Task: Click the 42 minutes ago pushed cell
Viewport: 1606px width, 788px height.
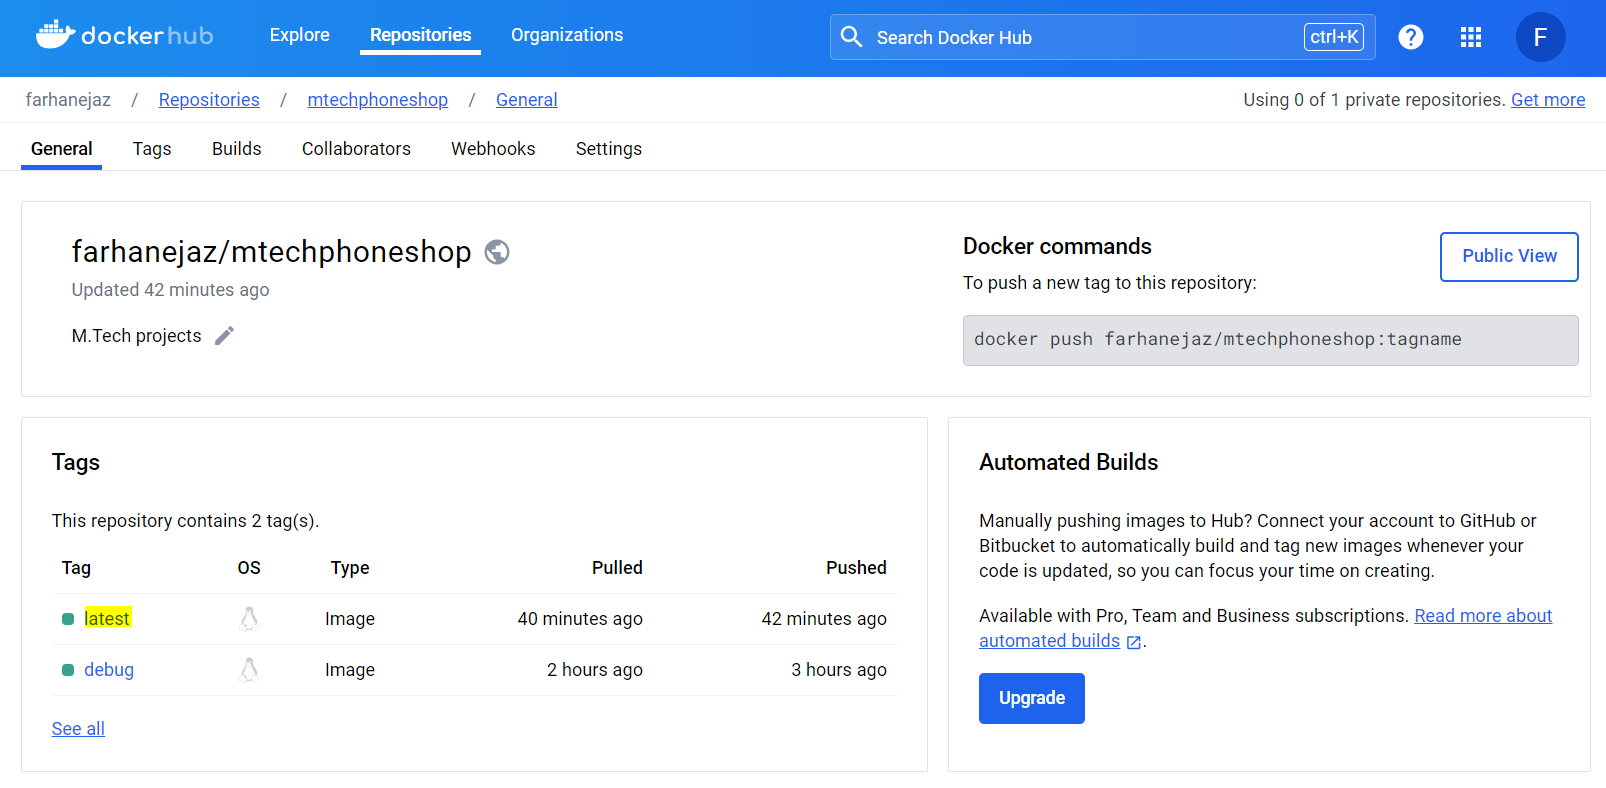Action: coord(824,619)
